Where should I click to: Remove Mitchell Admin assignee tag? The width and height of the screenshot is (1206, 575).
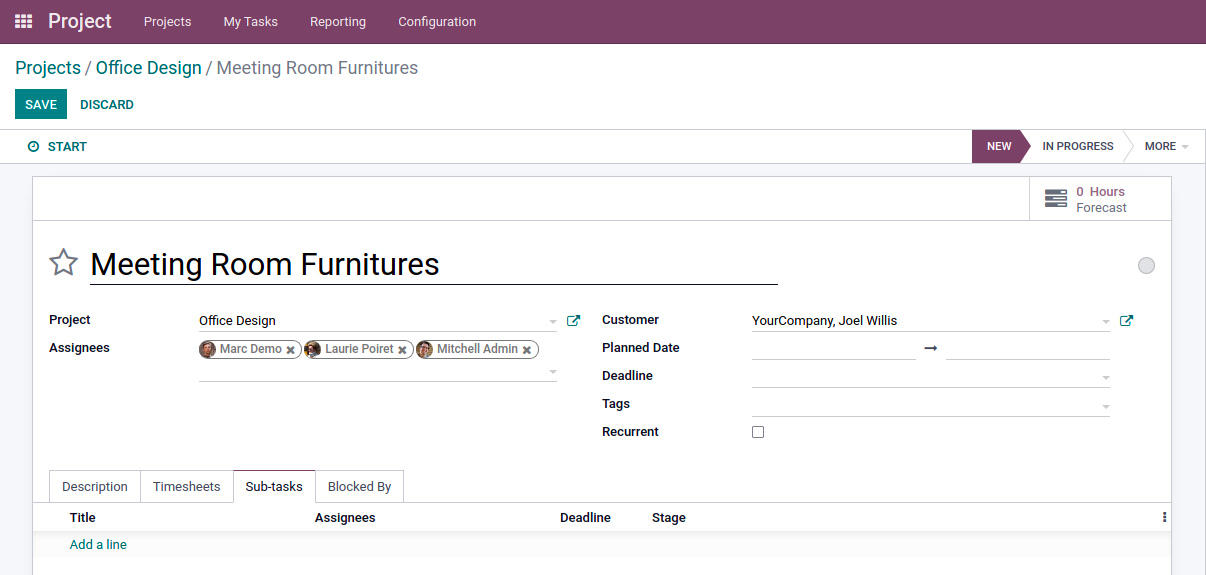[x=527, y=350]
